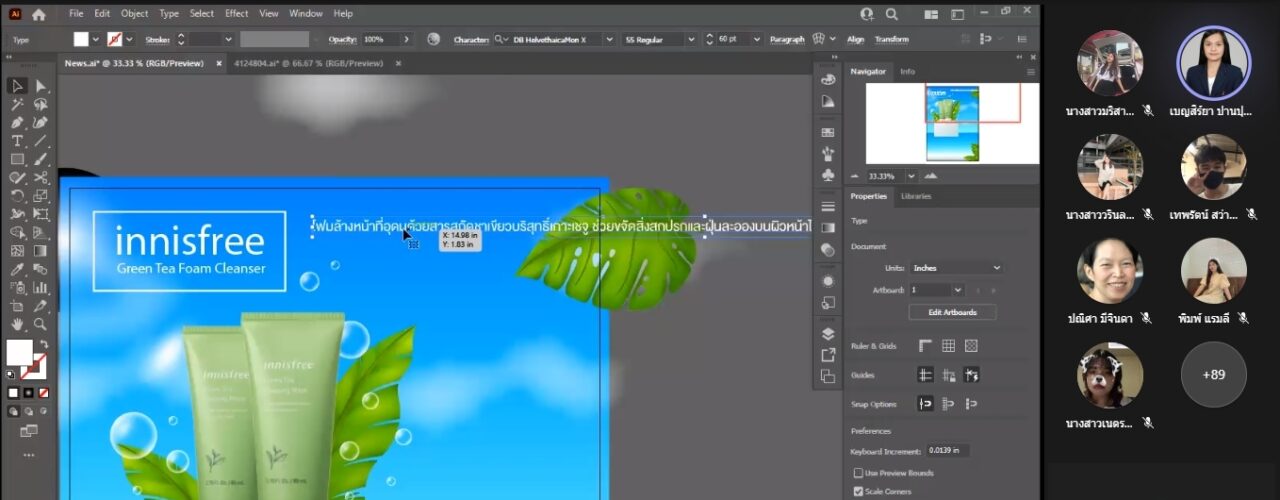Open the Character panel link
Image resolution: width=1280 pixels, height=500 pixels.
click(472, 39)
